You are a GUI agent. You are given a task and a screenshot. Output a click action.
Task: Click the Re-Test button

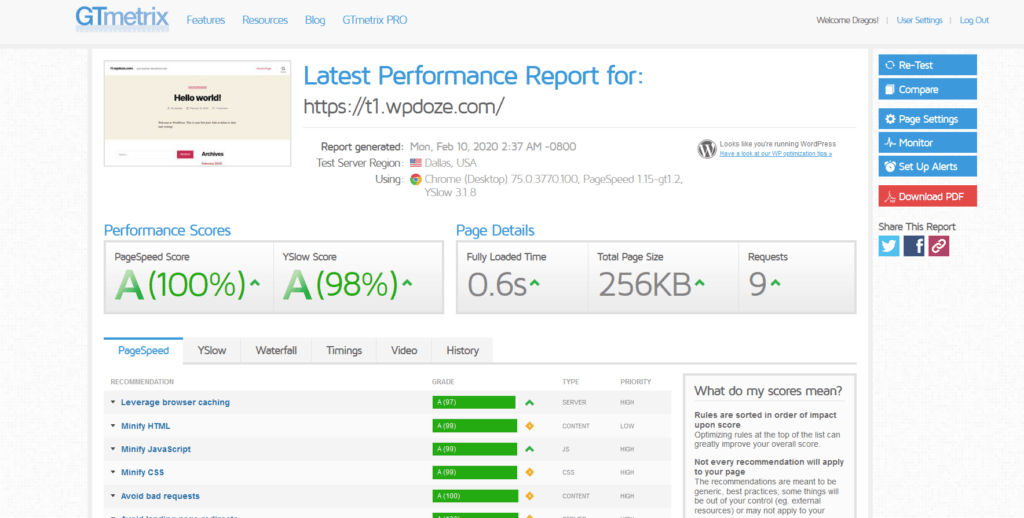(927, 65)
